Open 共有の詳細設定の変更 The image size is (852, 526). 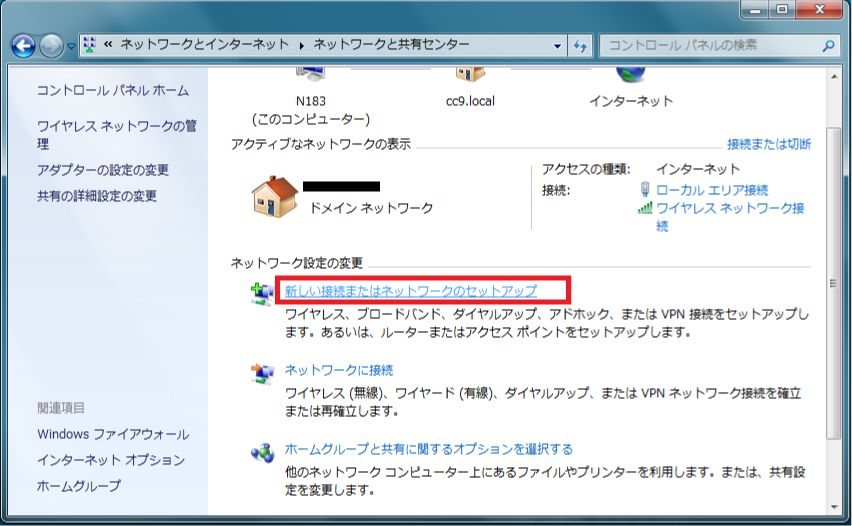(x=97, y=196)
